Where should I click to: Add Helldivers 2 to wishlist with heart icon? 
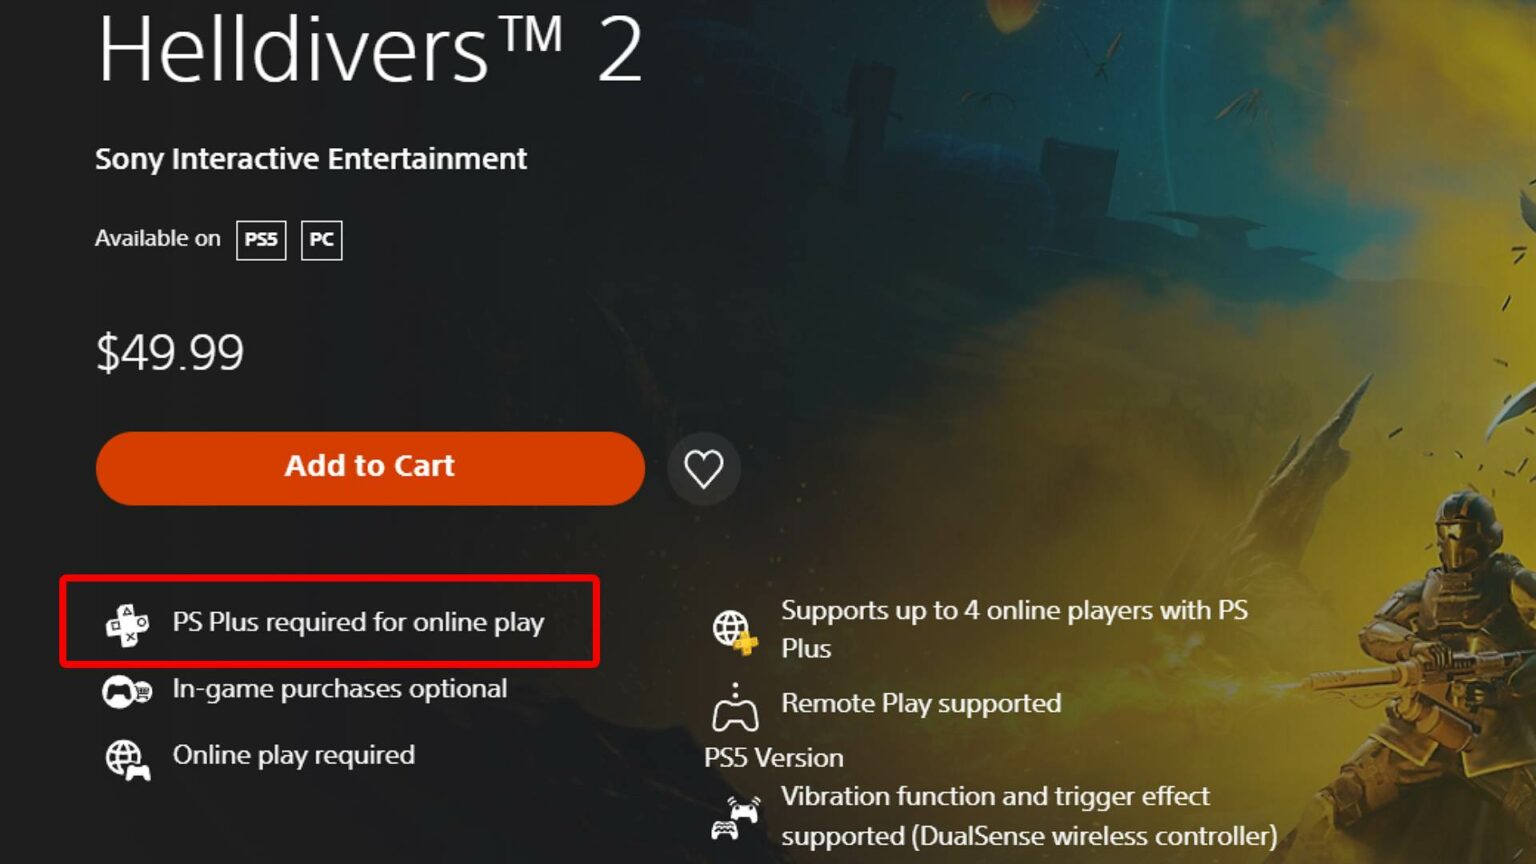704,468
